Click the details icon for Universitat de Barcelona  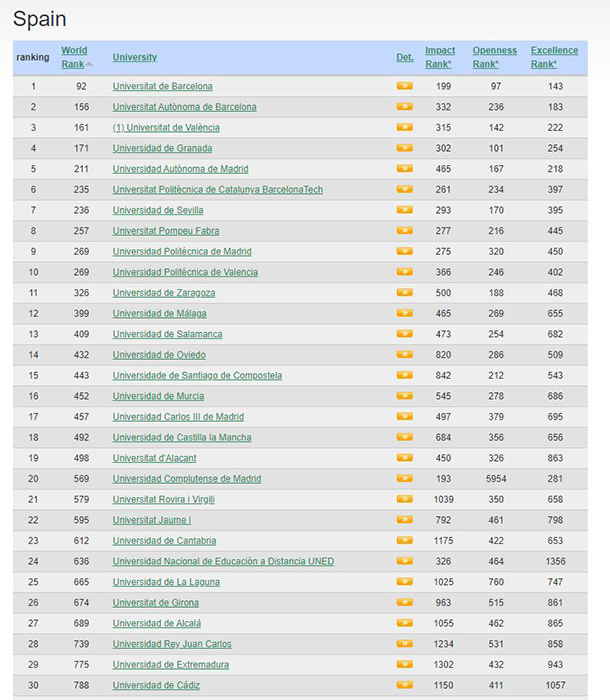404,86
